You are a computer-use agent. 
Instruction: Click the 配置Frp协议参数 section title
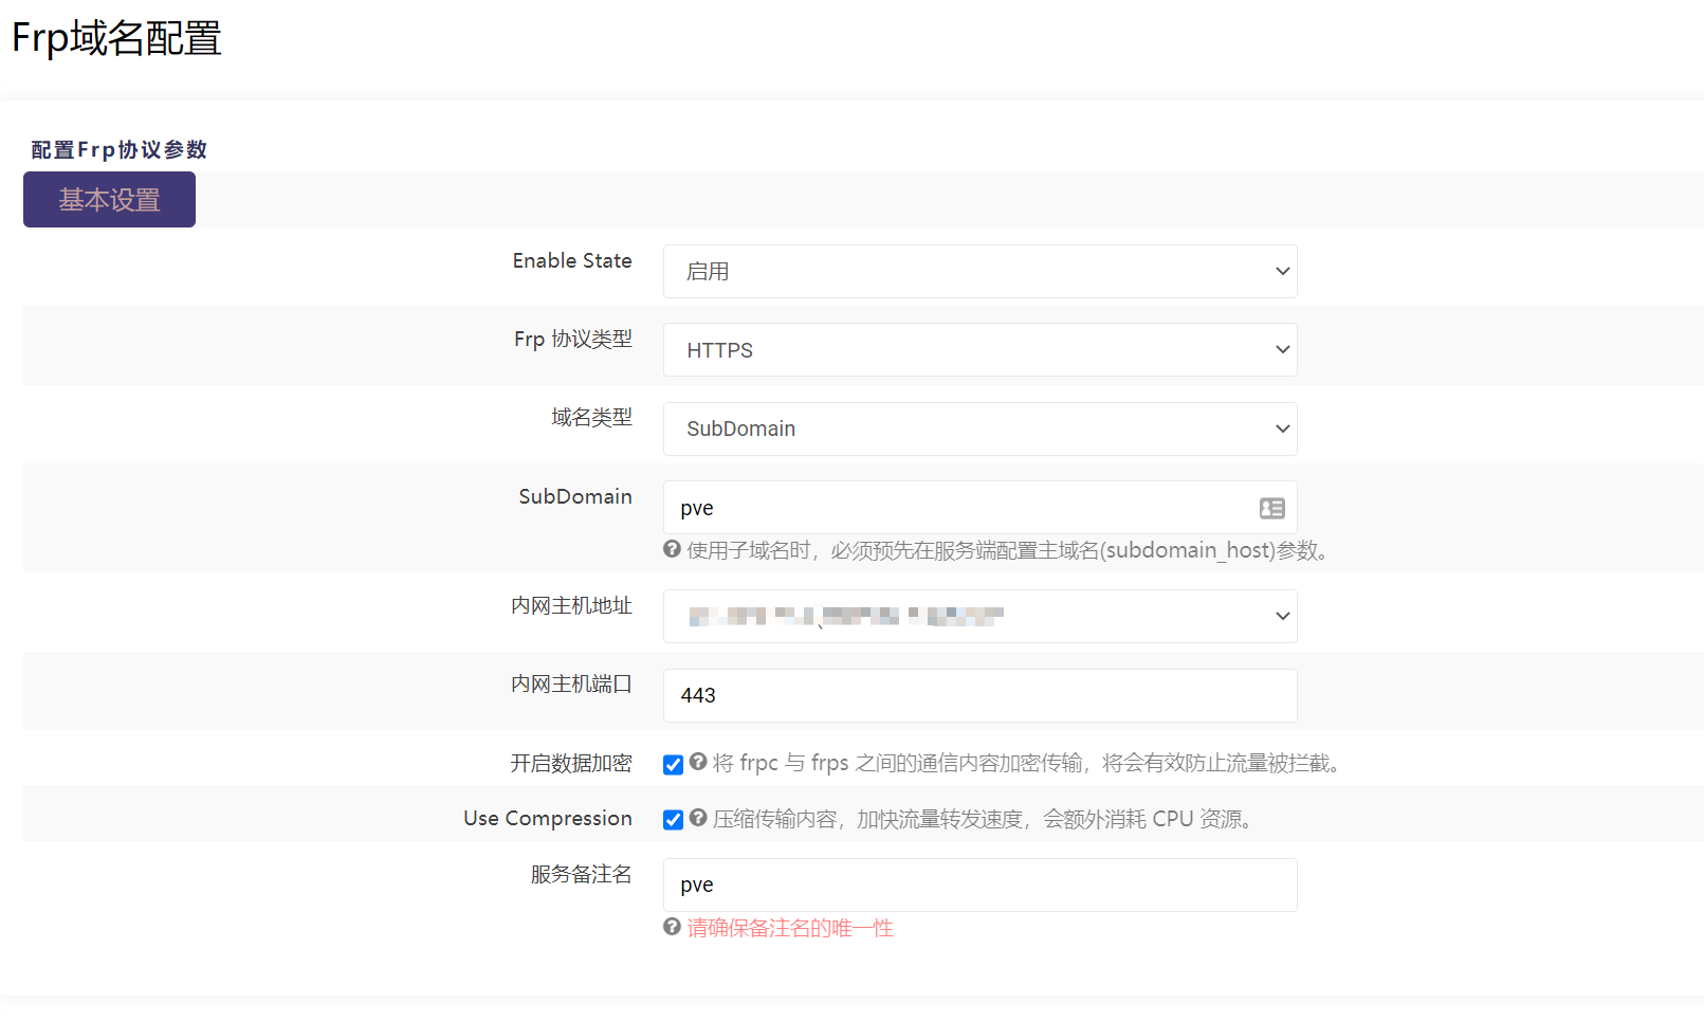(x=119, y=150)
